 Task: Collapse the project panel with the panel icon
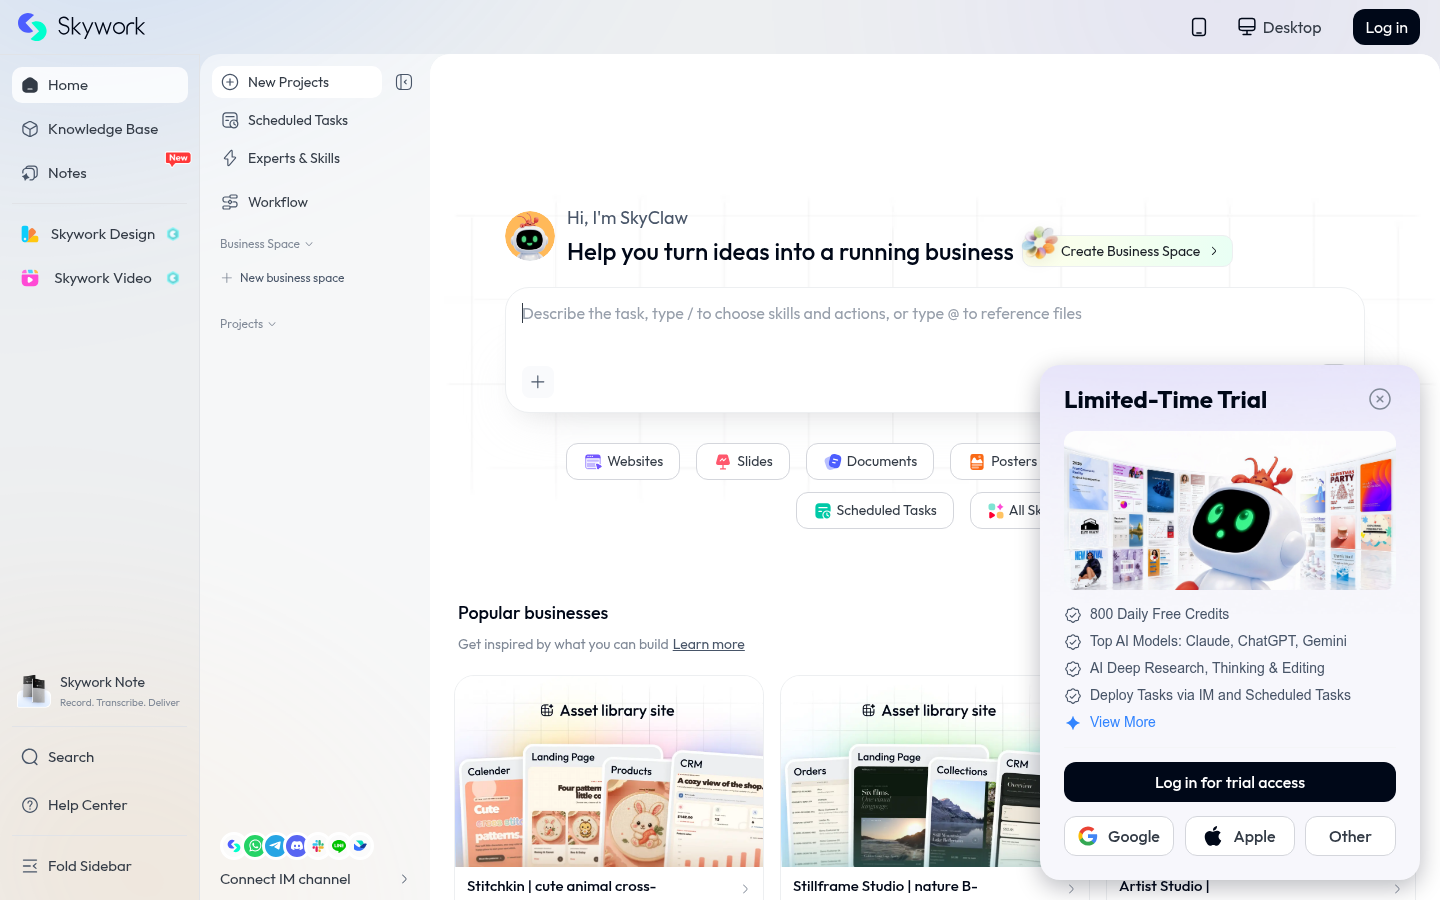pyautogui.click(x=404, y=82)
